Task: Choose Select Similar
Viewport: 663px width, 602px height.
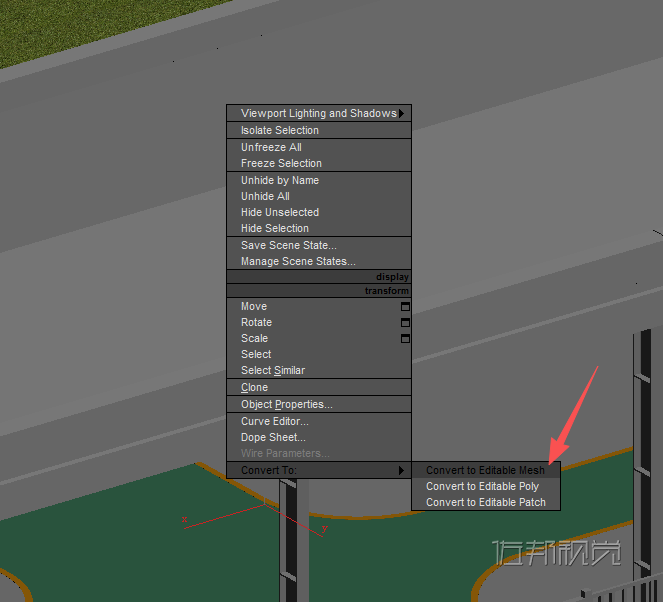Action: 319,370
